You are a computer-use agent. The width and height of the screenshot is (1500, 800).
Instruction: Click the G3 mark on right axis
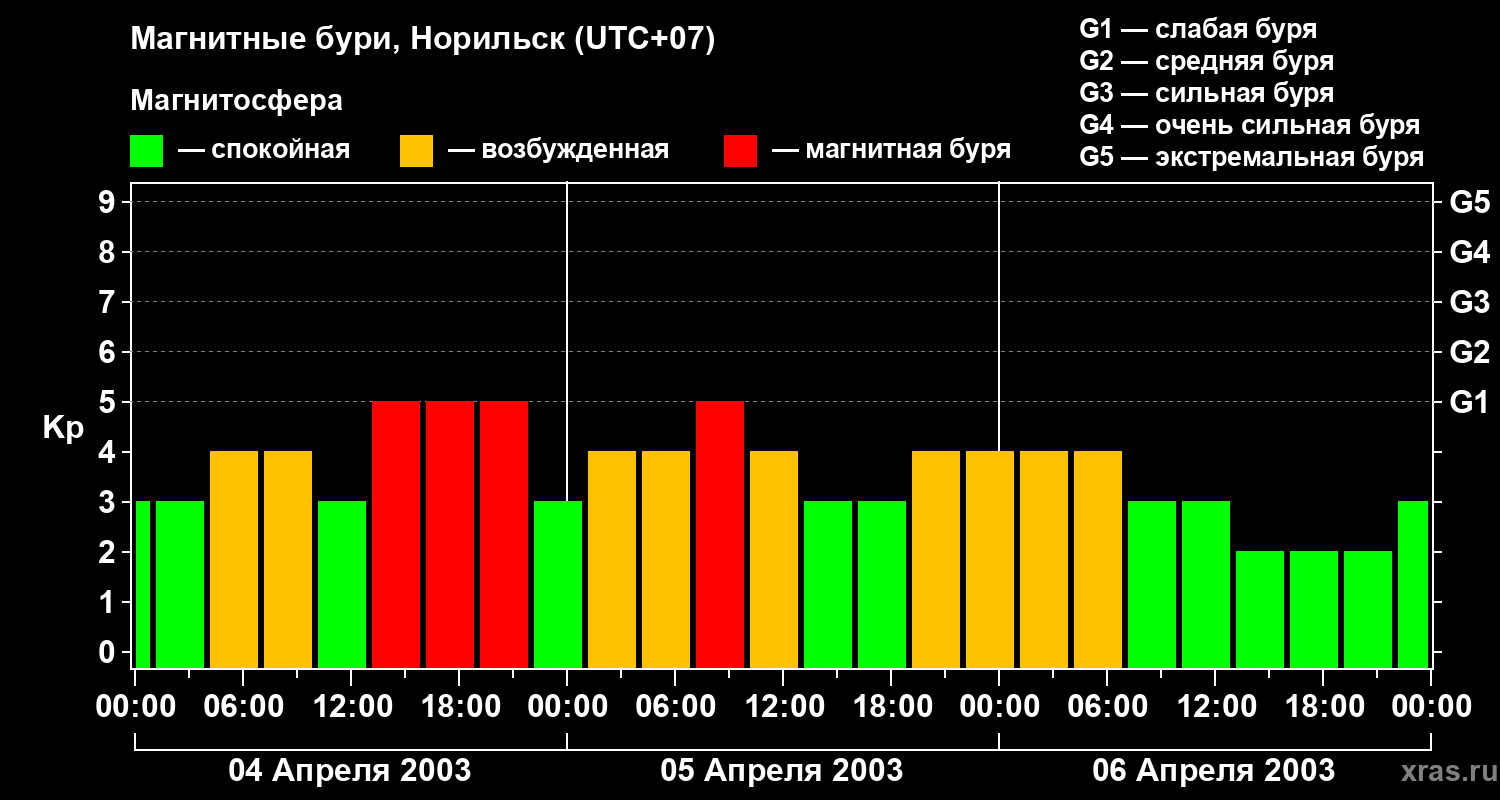coord(1470,302)
